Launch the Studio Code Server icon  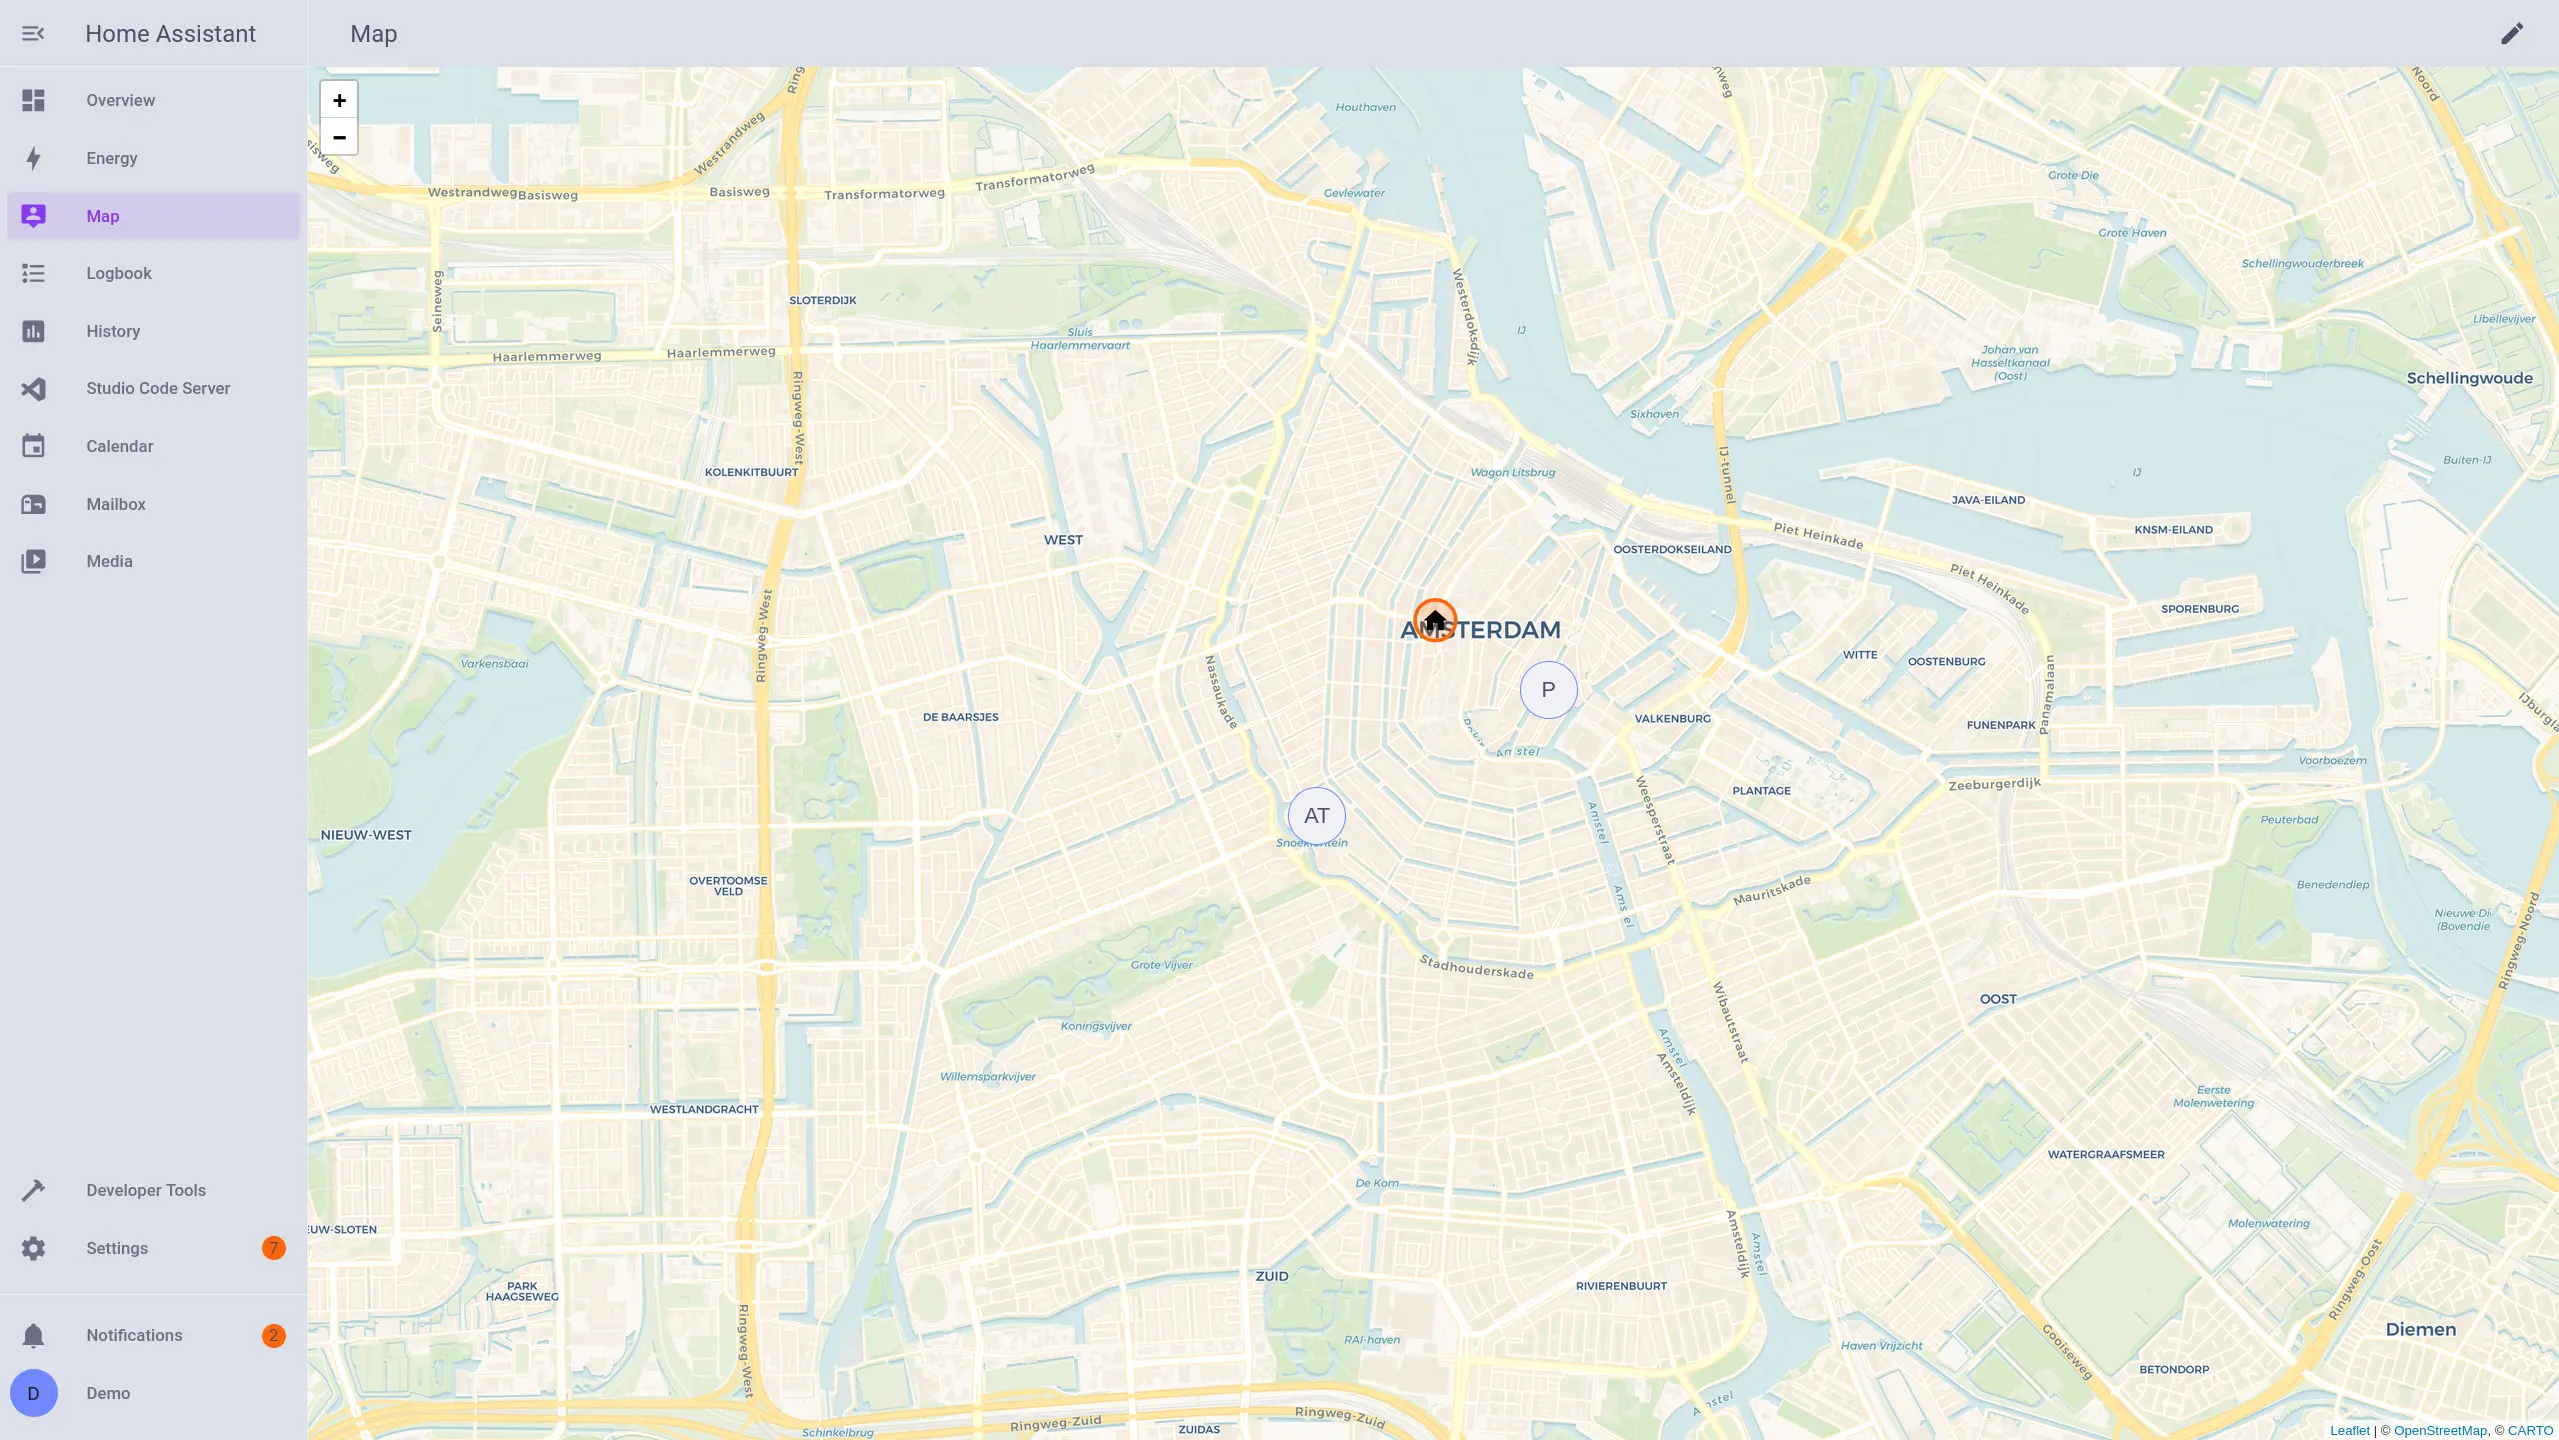click(x=33, y=388)
